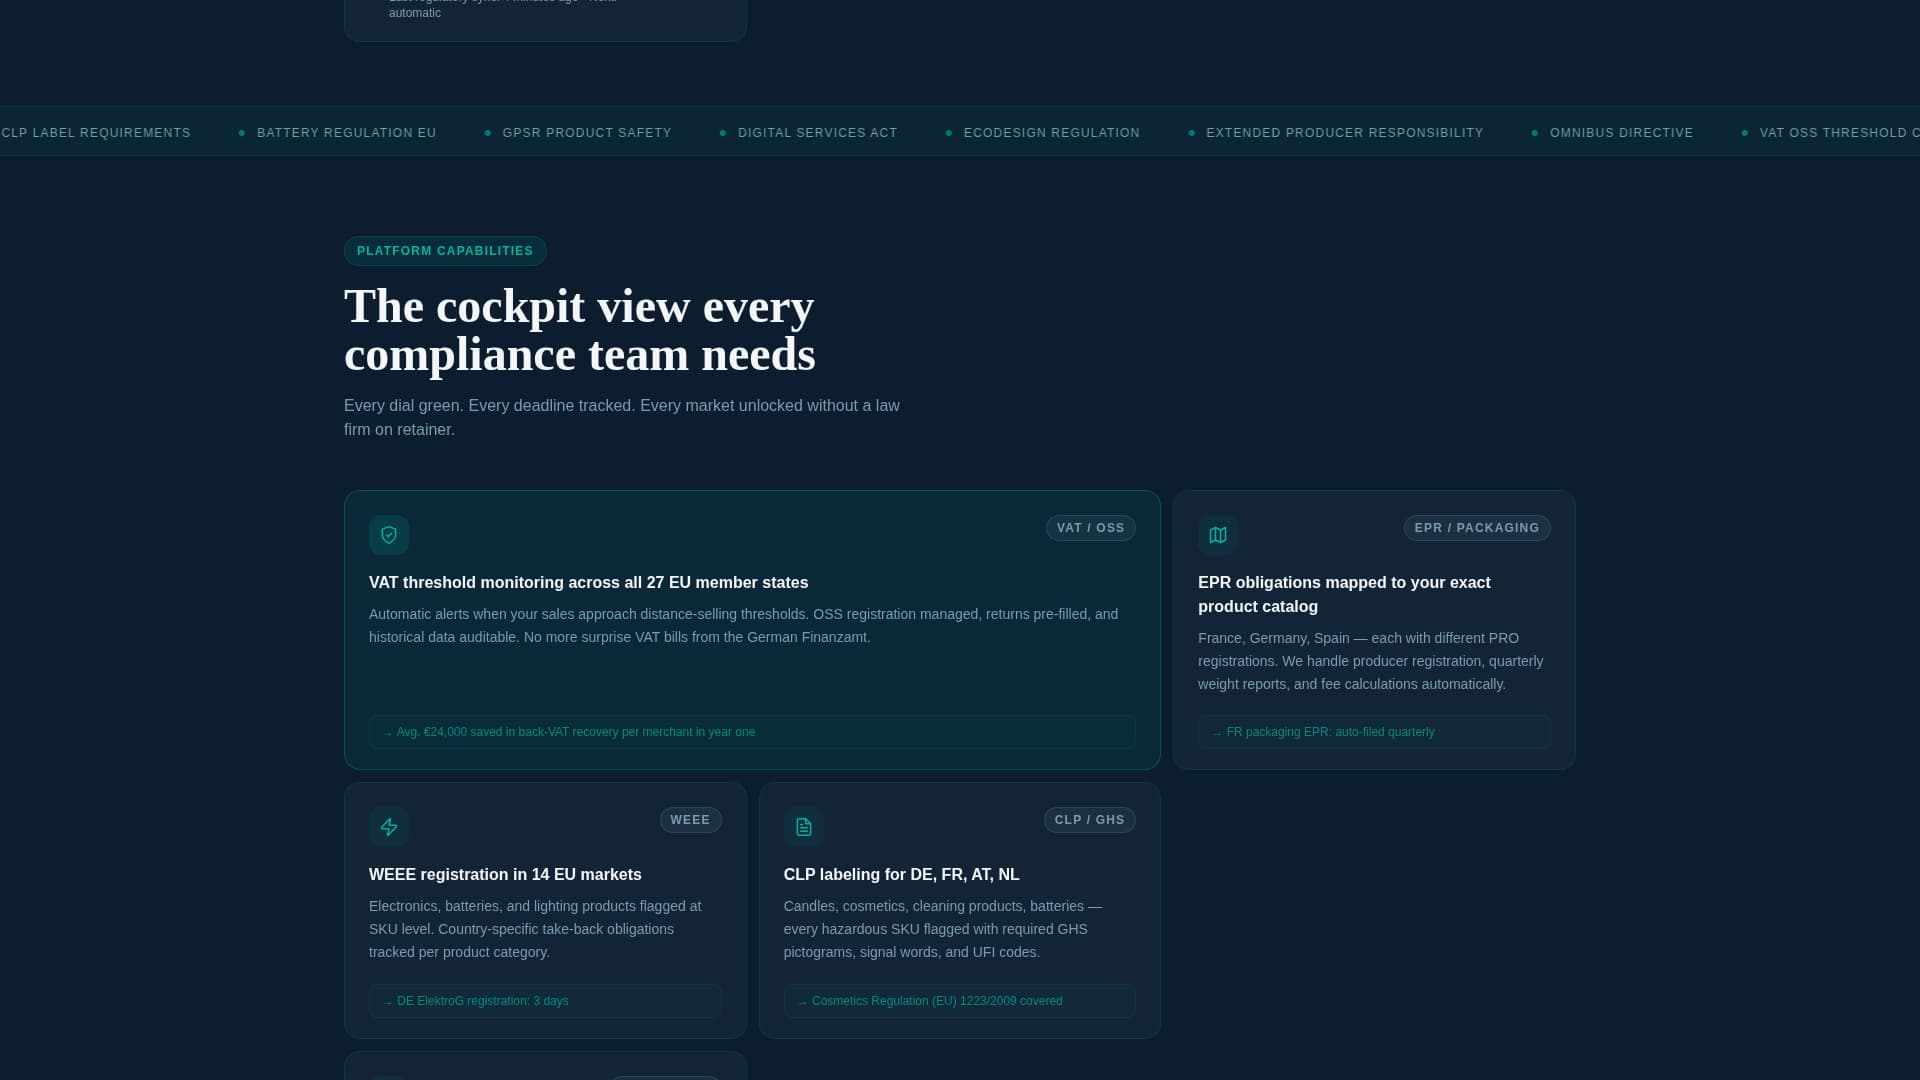Click CLP LABEL REQUIREMENTS in ticker
Image resolution: width=1920 pixels, height=1080 pixels.
[x=96, y=133]
